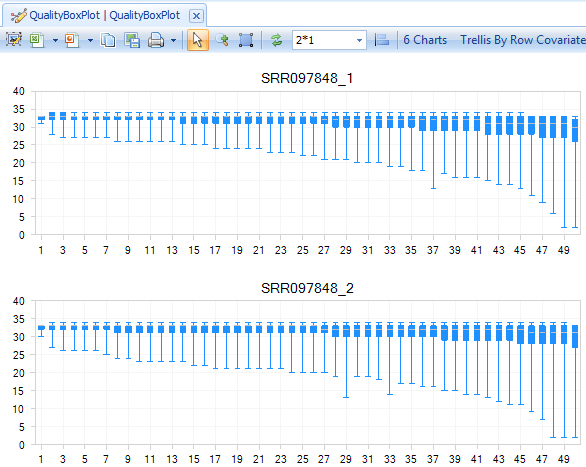Choose the rectangle selection tool
Screen dimensions: 586x467
pyautogui.click(x=246, y=40)
